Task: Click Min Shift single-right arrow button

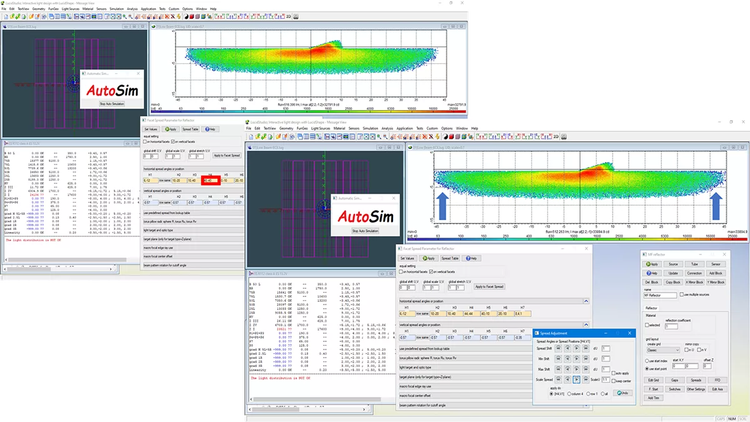Action: coord(576,359)
